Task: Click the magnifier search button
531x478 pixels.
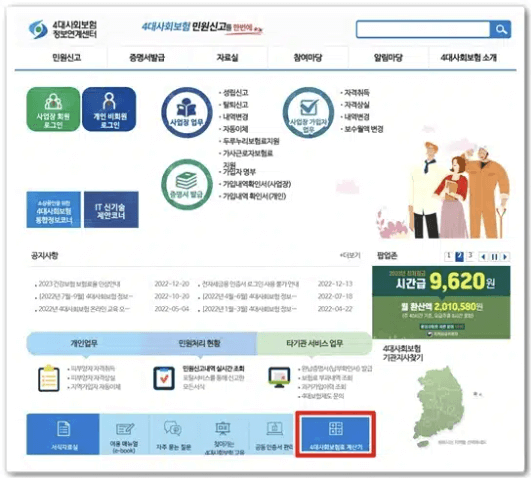Action: (501, 30)
